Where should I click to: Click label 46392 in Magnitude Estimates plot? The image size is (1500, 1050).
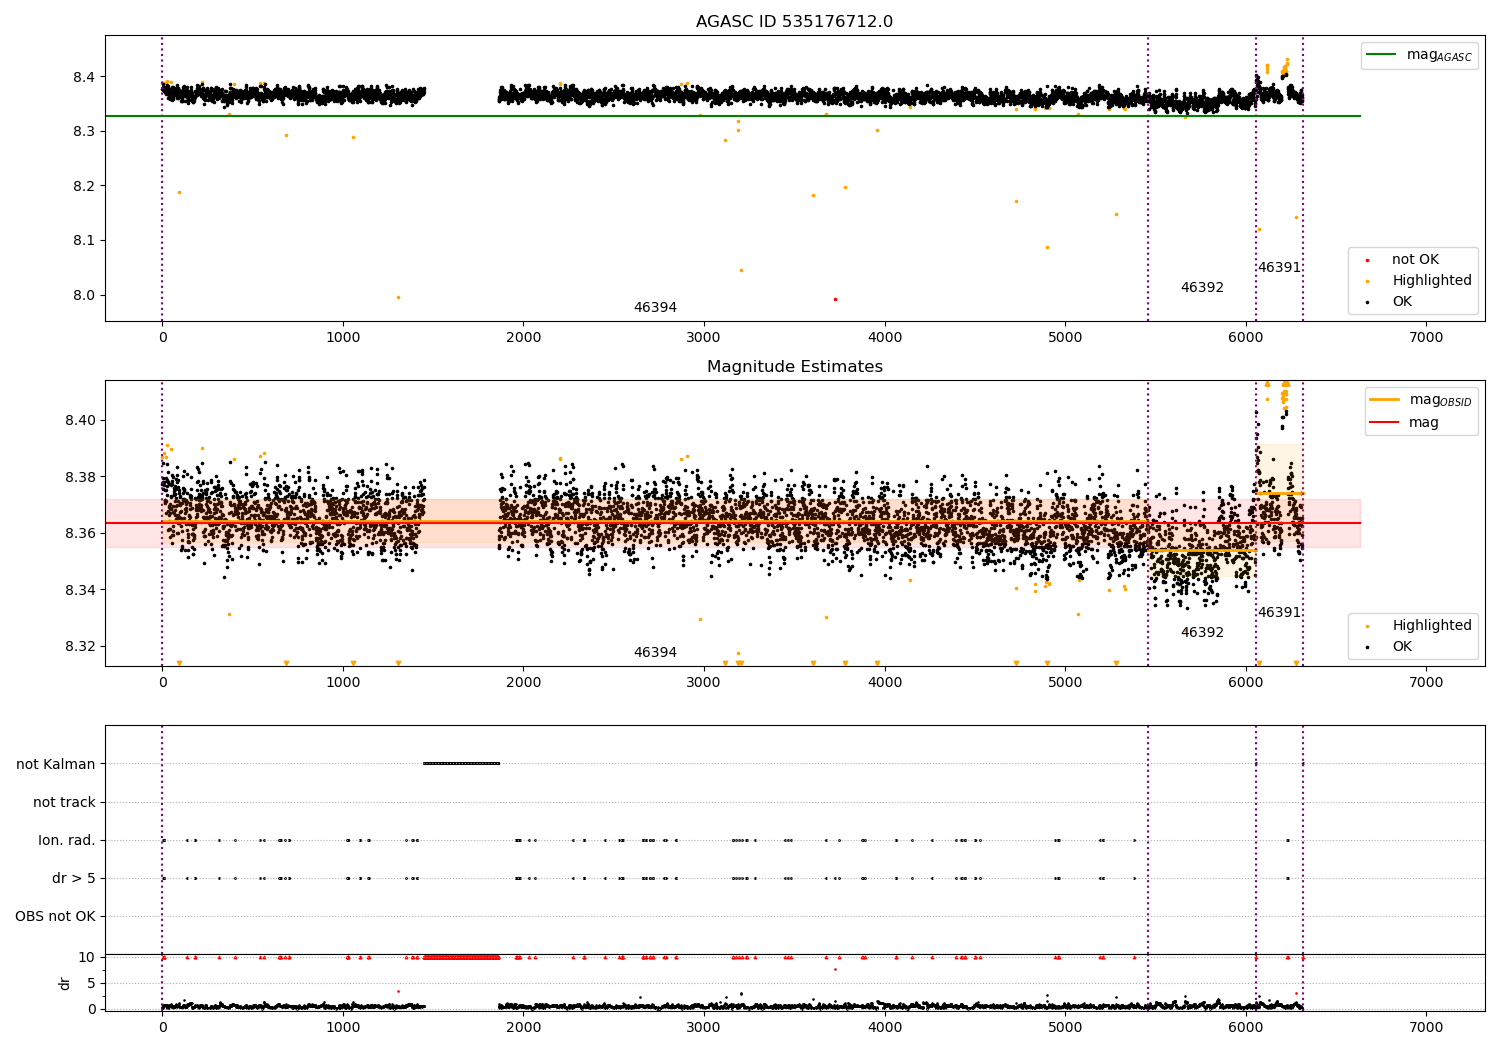[1202, 633]
